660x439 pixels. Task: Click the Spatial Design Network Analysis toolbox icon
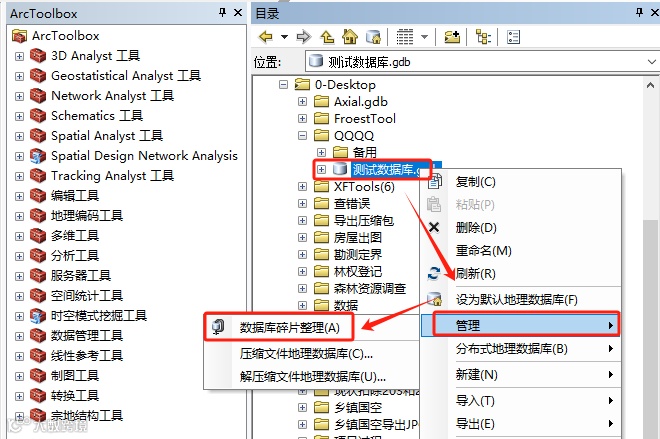[x=38, y=156]
